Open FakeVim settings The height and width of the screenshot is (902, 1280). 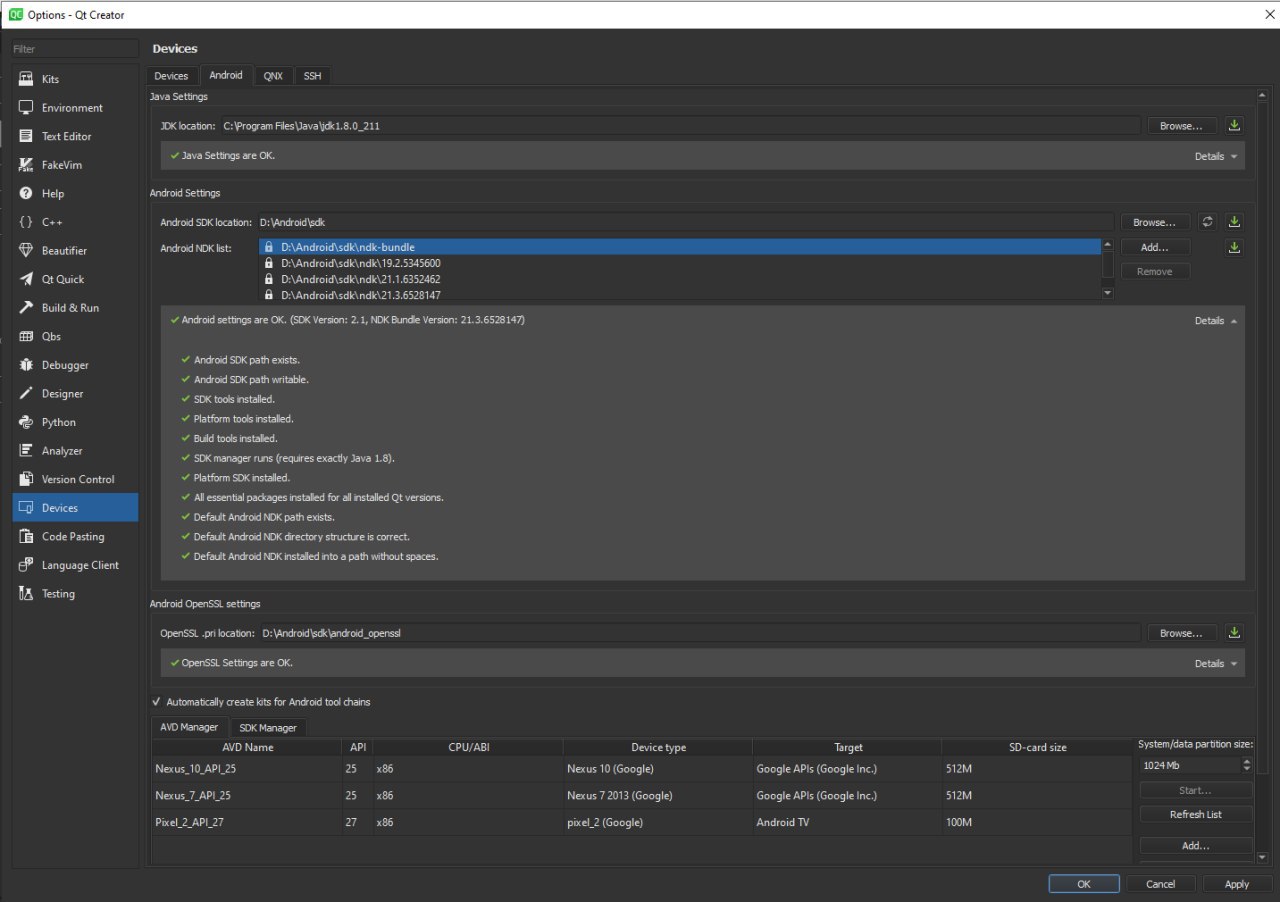(x=75, y=165)
